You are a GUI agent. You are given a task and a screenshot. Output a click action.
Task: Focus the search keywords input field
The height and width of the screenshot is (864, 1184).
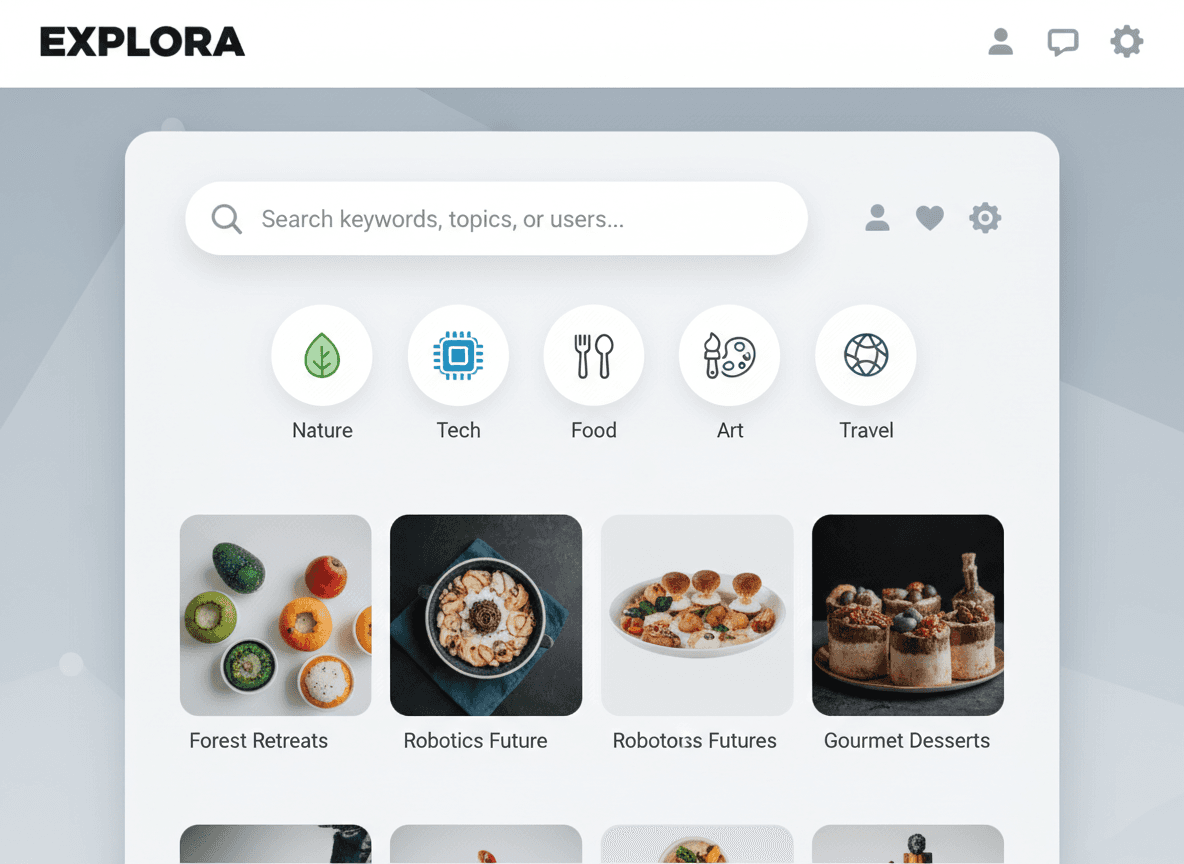[496, 218]
